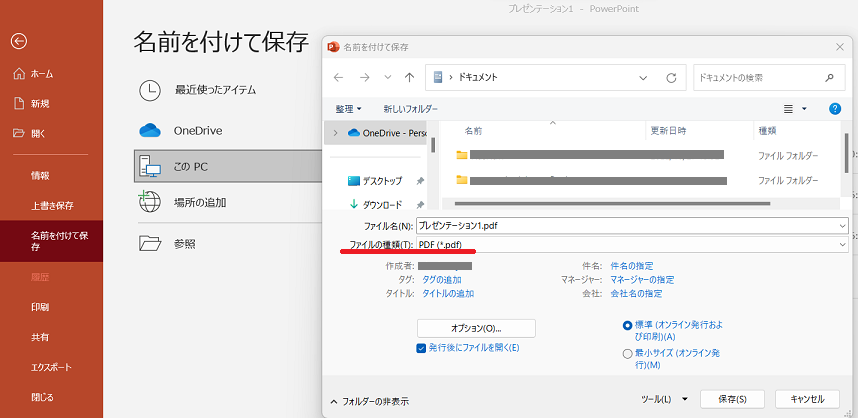Click the 保存(S) button
858x418 pixels.
[x=733, y=399]
